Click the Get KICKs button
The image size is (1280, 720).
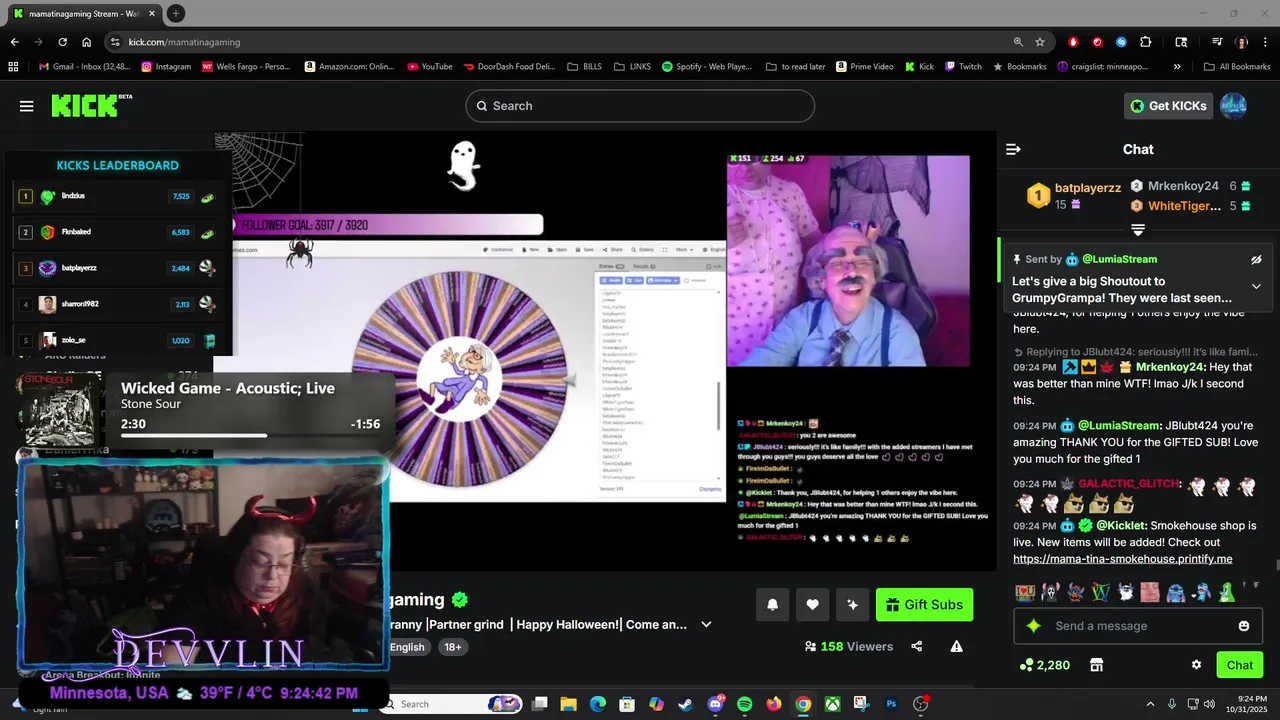click(1168, 106)
